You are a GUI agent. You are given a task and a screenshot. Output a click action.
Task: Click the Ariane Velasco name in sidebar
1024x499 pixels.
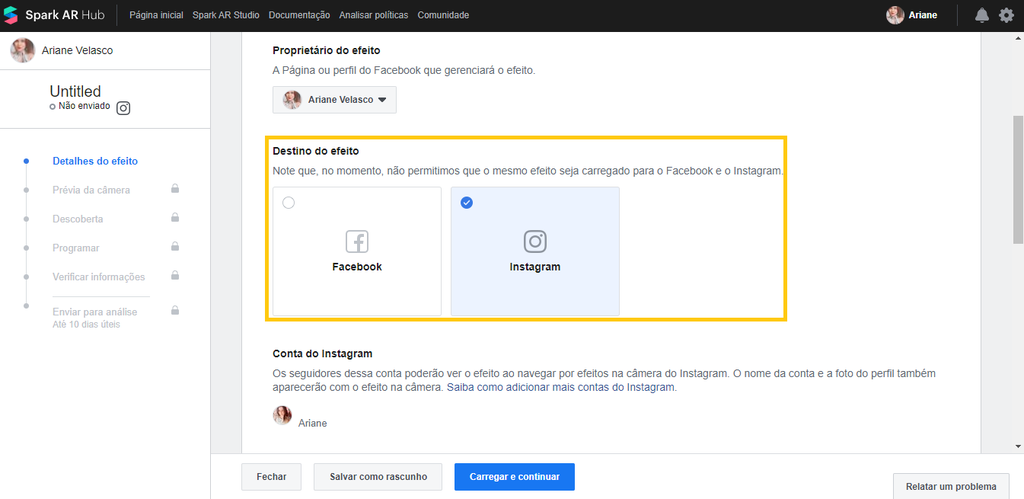(77, 50)
